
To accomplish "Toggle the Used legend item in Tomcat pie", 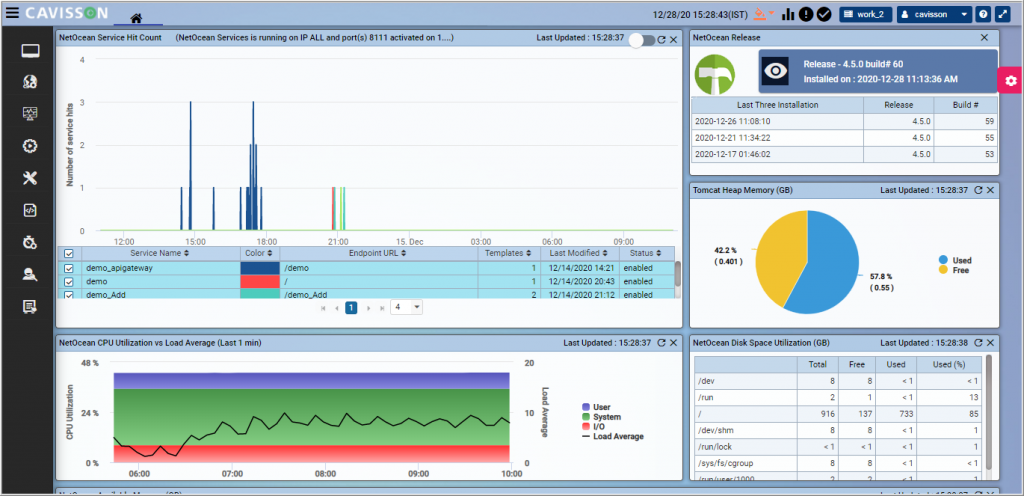I will pyautogui.click(x=953, y=260).
